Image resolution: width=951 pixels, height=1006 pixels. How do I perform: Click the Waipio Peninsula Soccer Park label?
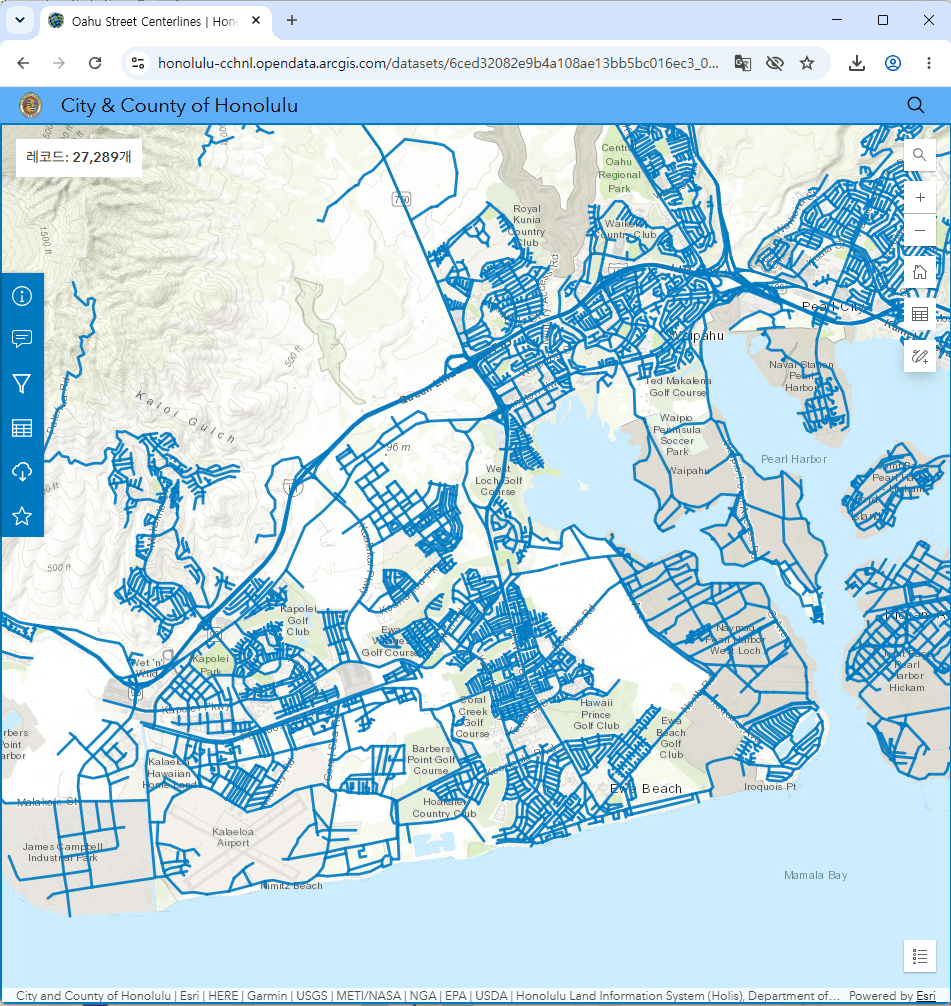pos(677,434)
